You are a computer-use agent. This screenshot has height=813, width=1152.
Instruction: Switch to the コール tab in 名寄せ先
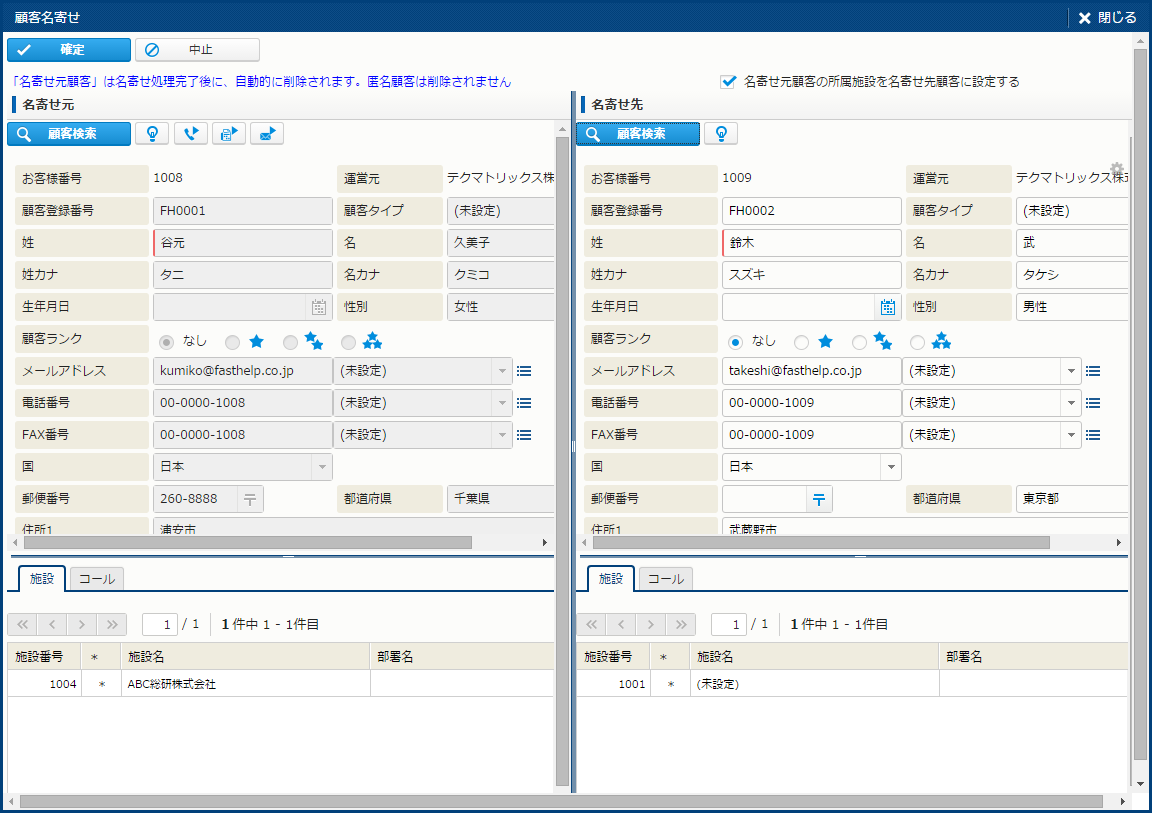click(666, 579)
